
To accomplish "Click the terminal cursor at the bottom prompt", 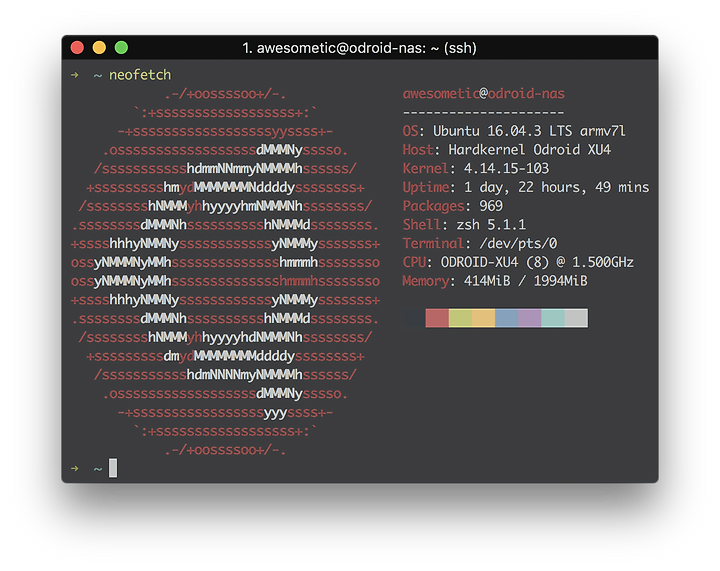I will pos(113,468).
